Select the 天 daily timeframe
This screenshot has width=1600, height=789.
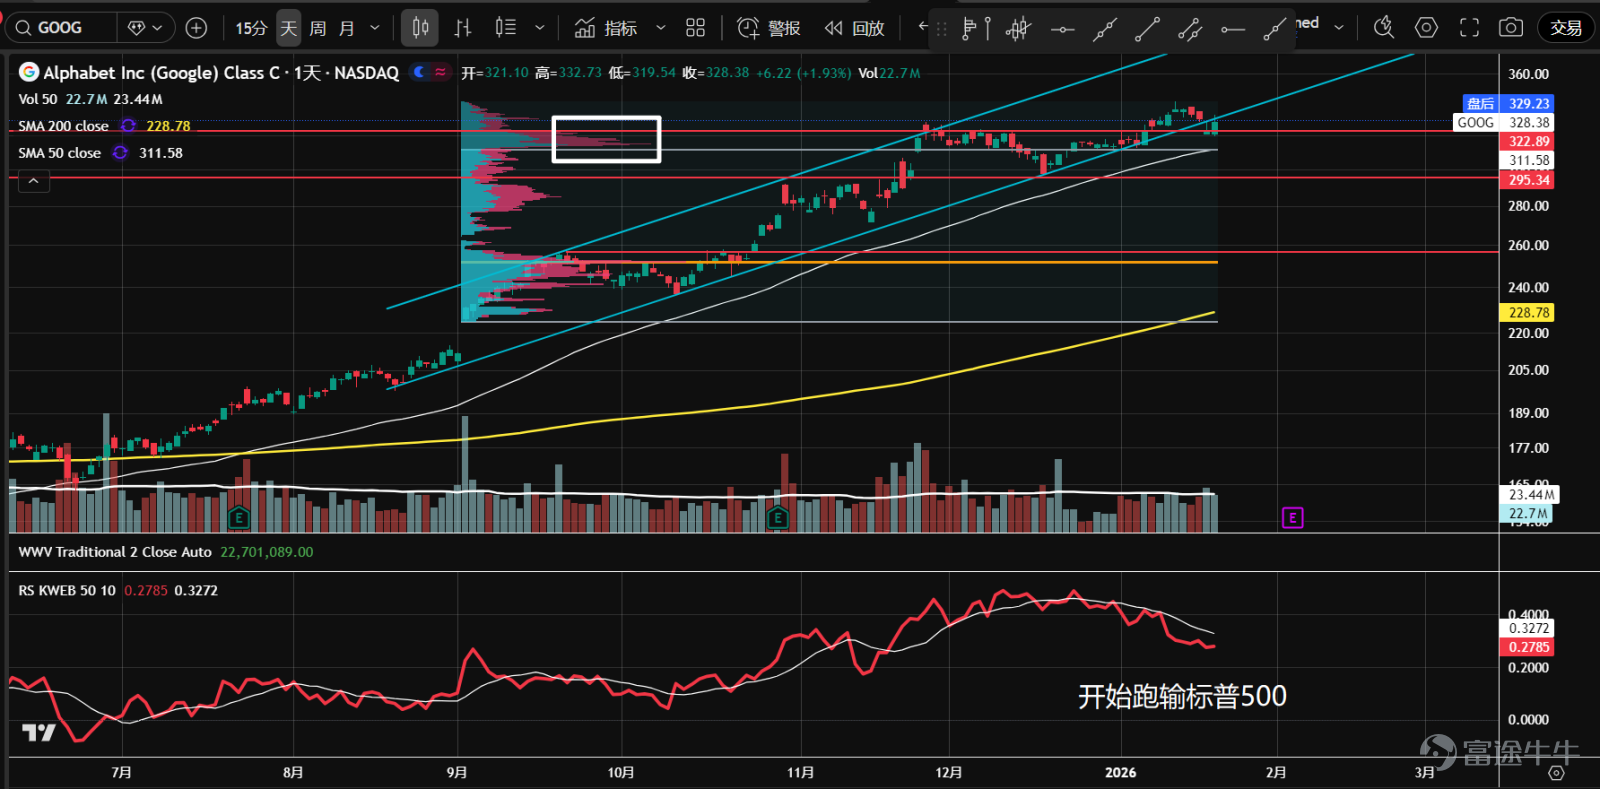(289, 28)
